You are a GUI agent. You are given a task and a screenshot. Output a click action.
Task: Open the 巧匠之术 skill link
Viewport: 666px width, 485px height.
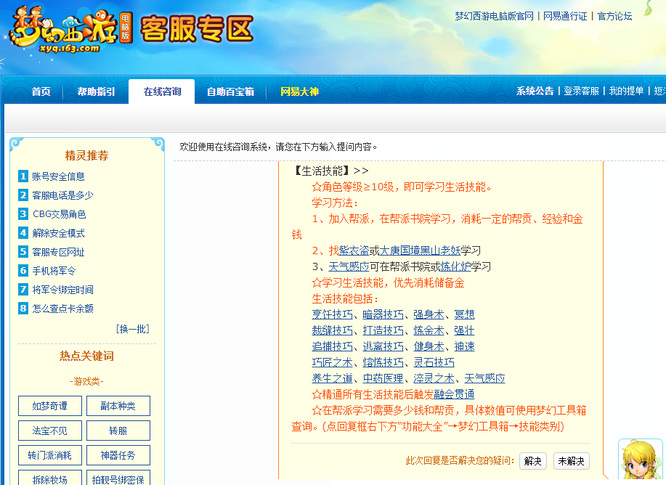[332, 362]
